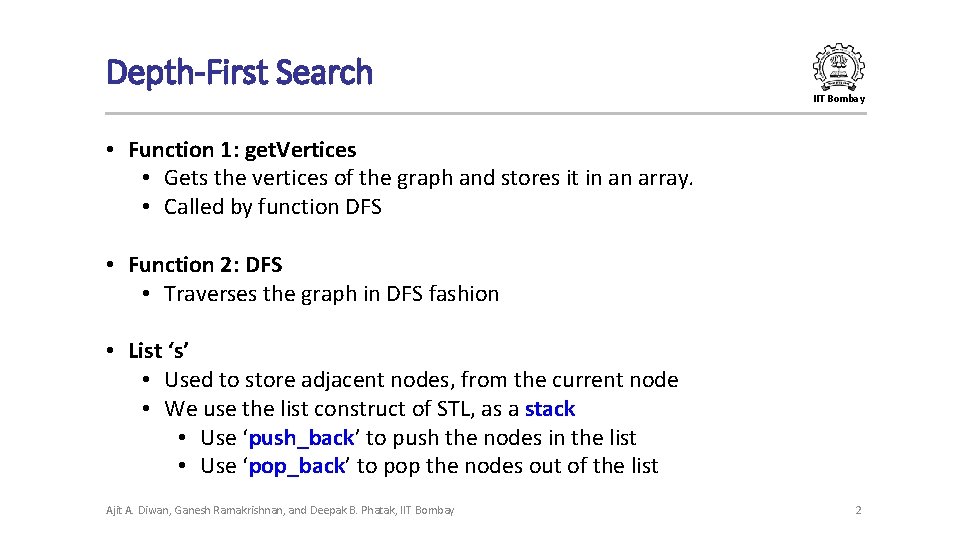The height and width of the screenshot is (540, 960).
Task: Click the horizontal rule under the title
Action: [486, 113]
